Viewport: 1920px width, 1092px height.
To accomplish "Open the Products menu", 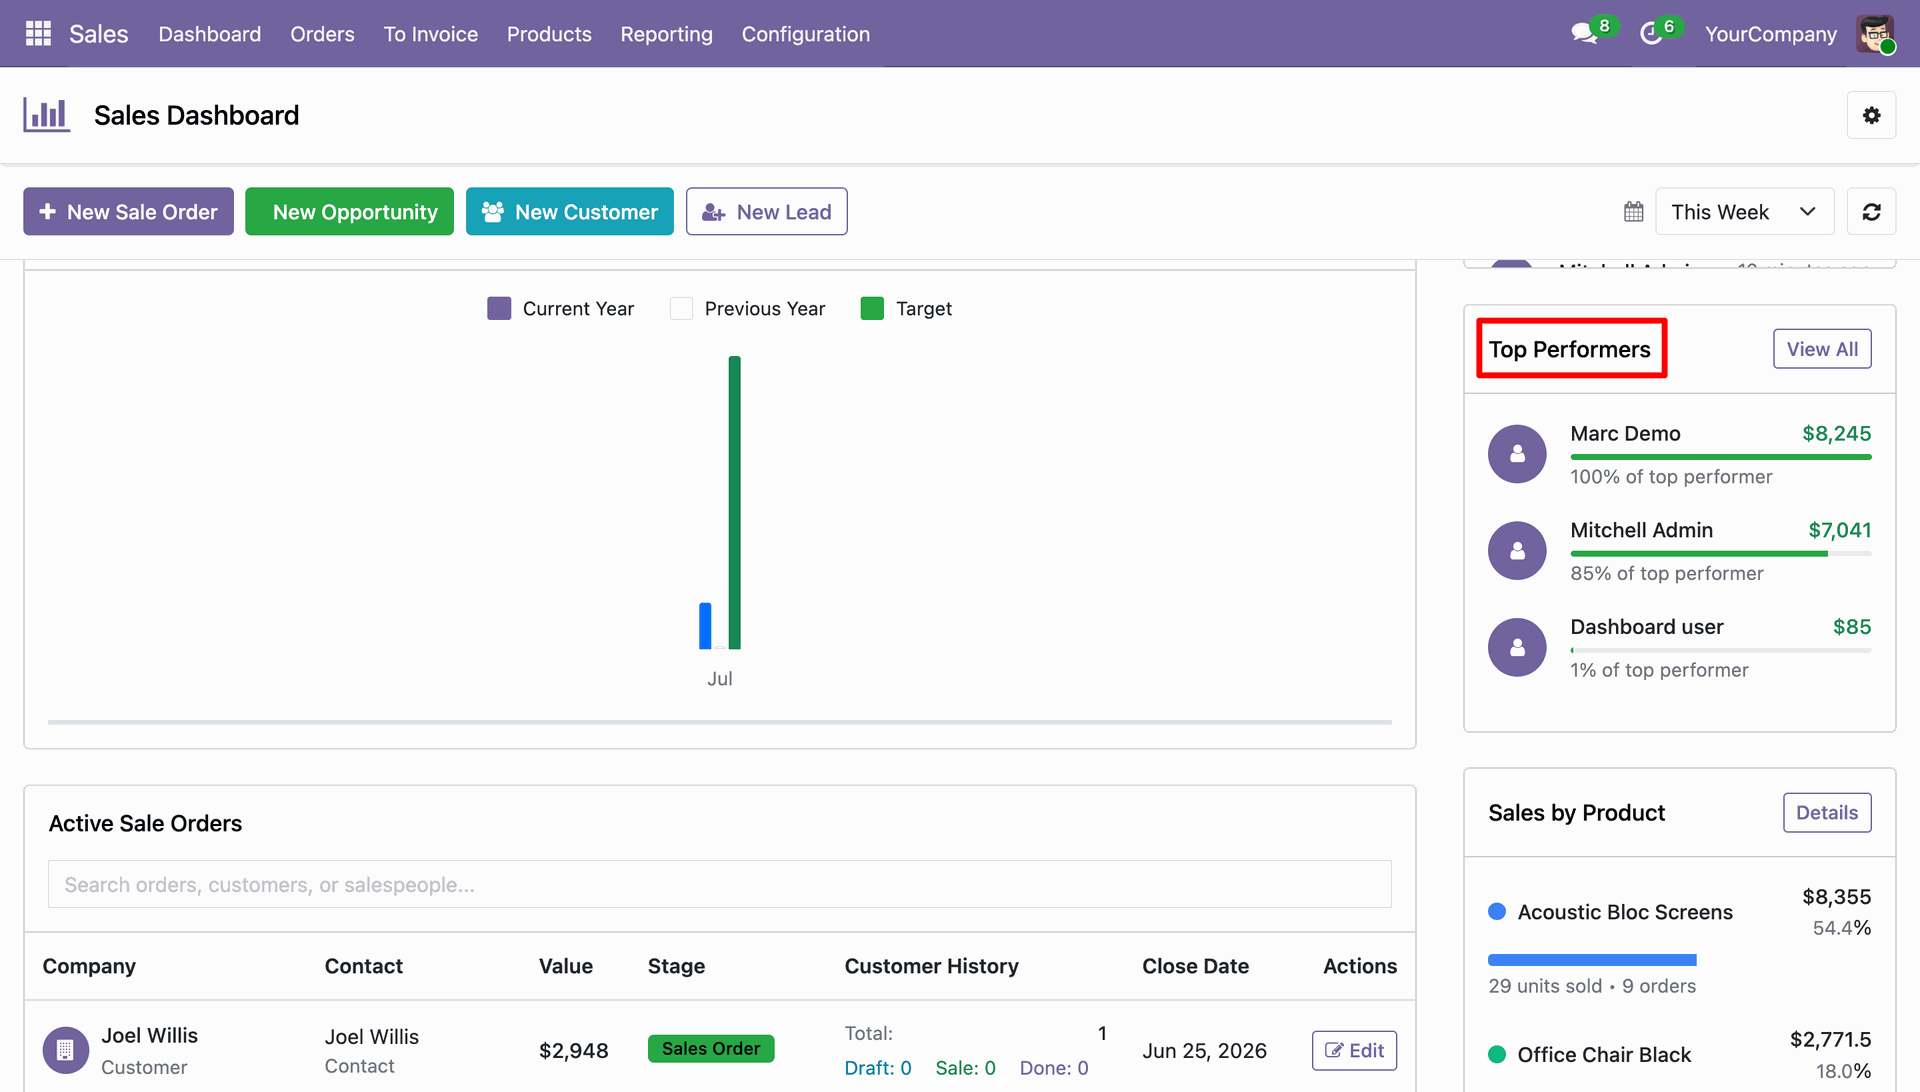I will click(x=549, y=34).
